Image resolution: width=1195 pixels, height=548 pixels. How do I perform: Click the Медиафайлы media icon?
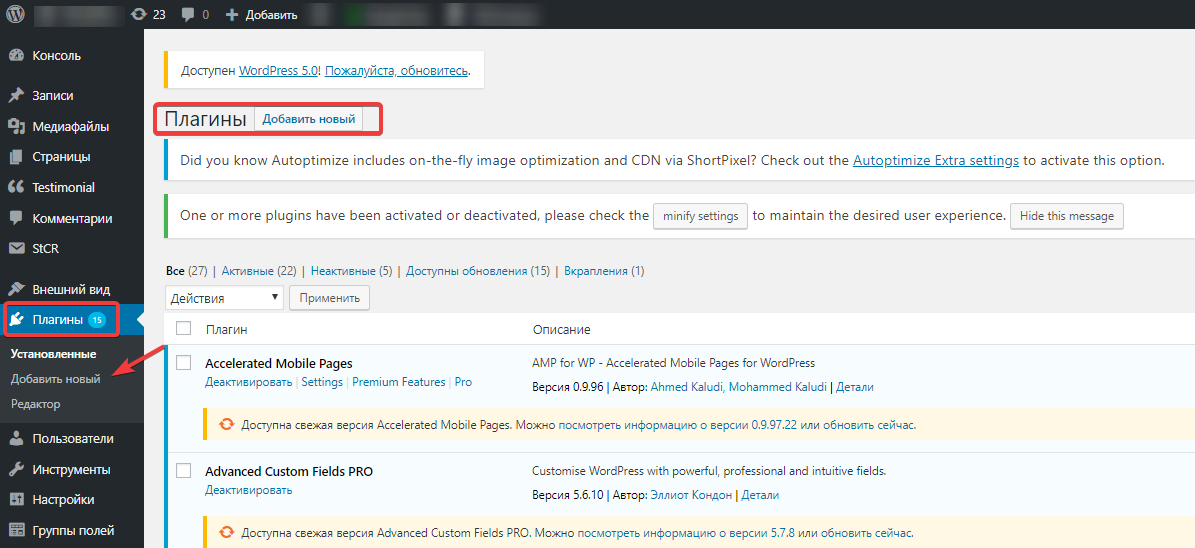16,127
